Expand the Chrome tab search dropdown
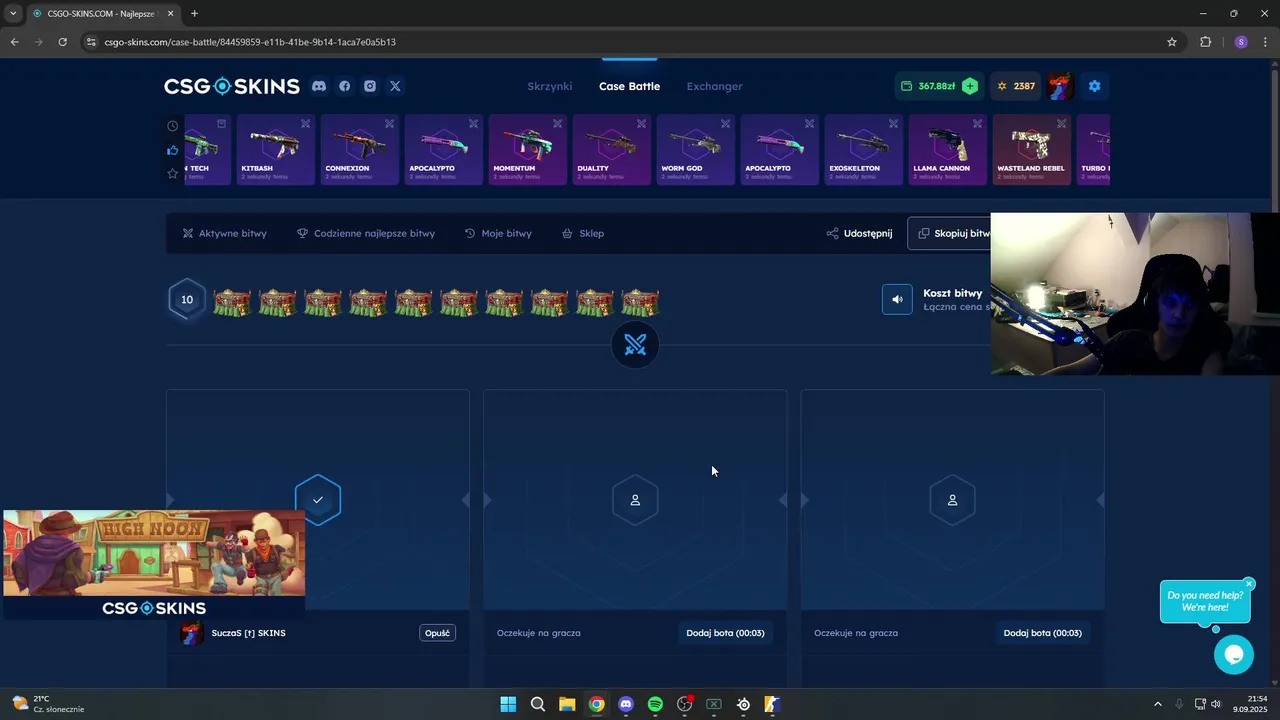Image resolution: width=1280 pixels, height=720 pixels. (x=13, y=13)
